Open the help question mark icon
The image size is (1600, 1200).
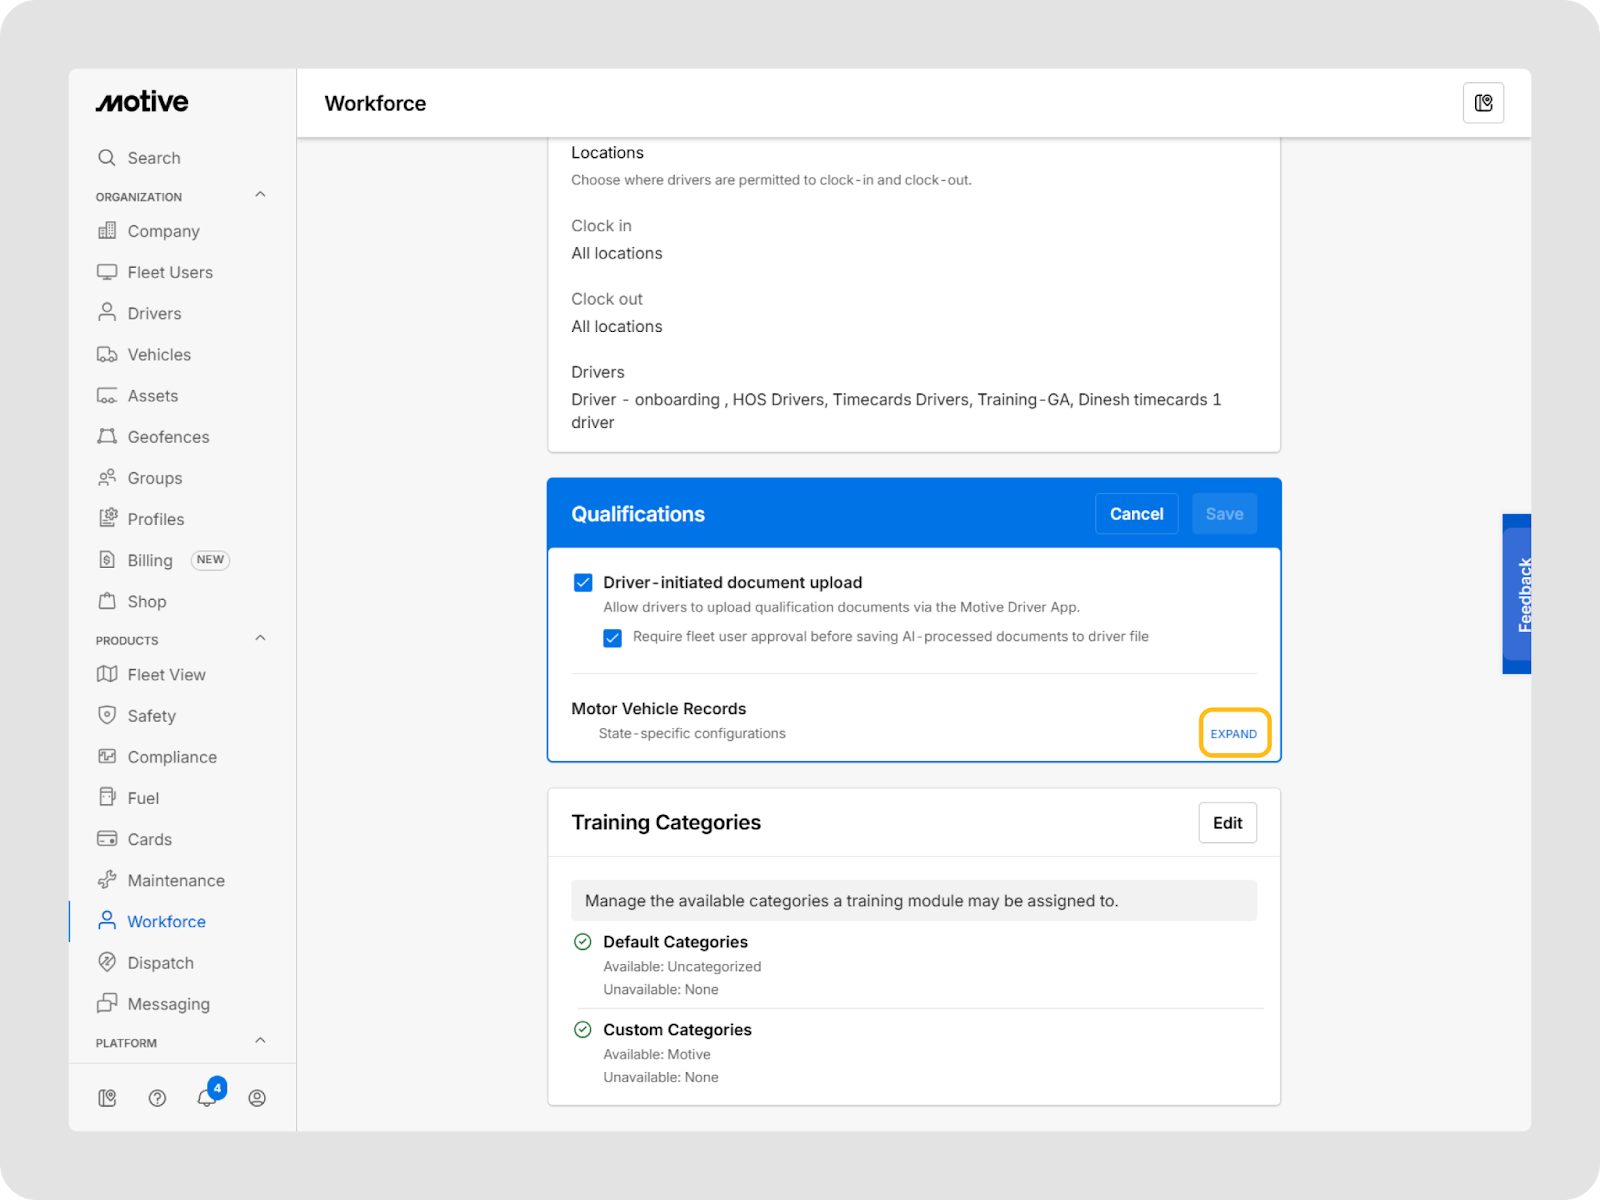point(157,1098)
